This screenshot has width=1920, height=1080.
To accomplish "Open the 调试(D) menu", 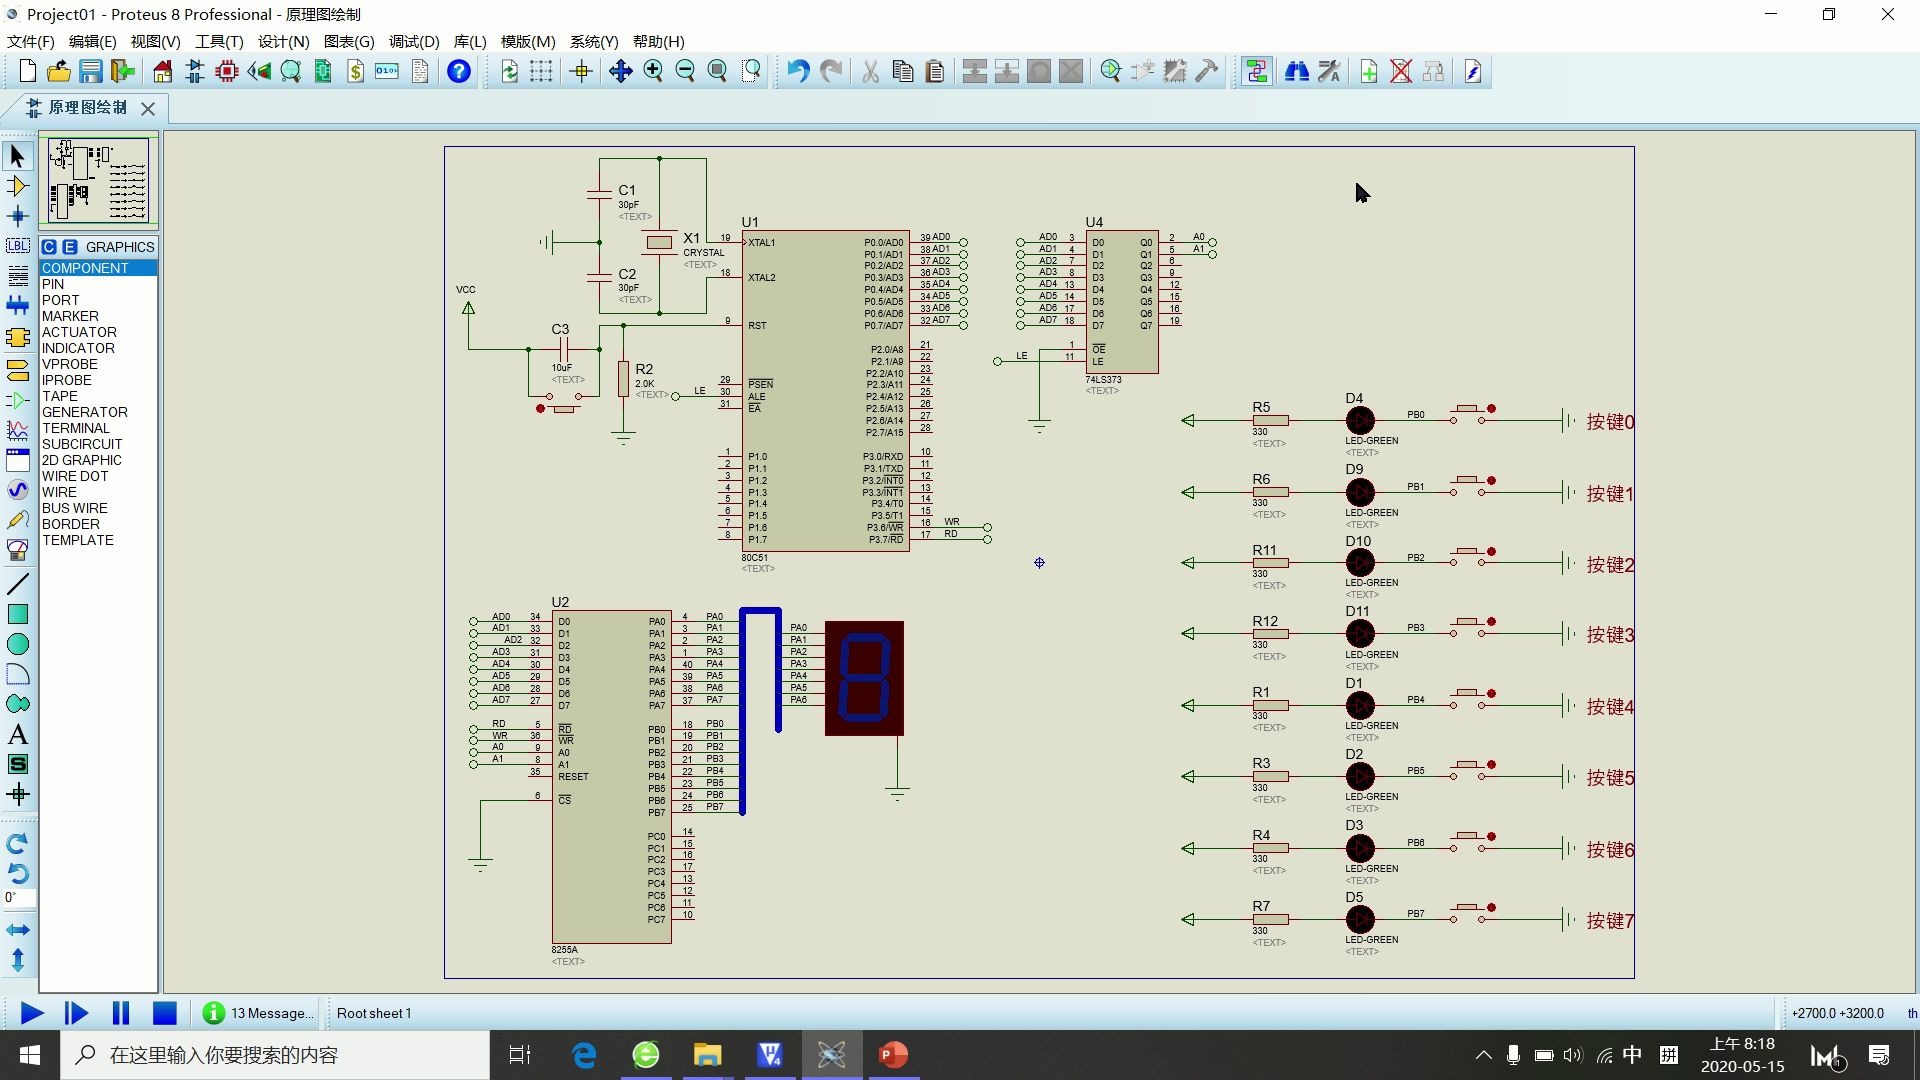I will tap(414, 41).
